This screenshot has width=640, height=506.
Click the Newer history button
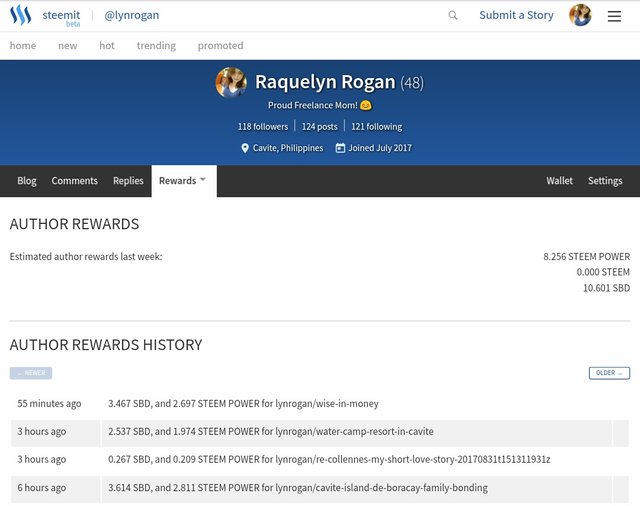(x=31, y=373)
